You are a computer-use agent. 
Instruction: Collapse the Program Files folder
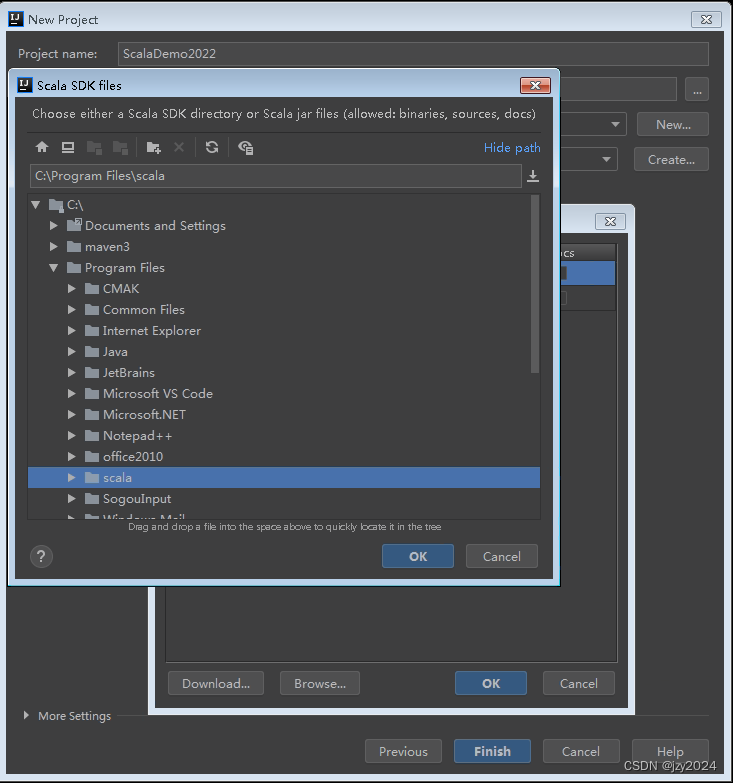click(x=53, y=268)
